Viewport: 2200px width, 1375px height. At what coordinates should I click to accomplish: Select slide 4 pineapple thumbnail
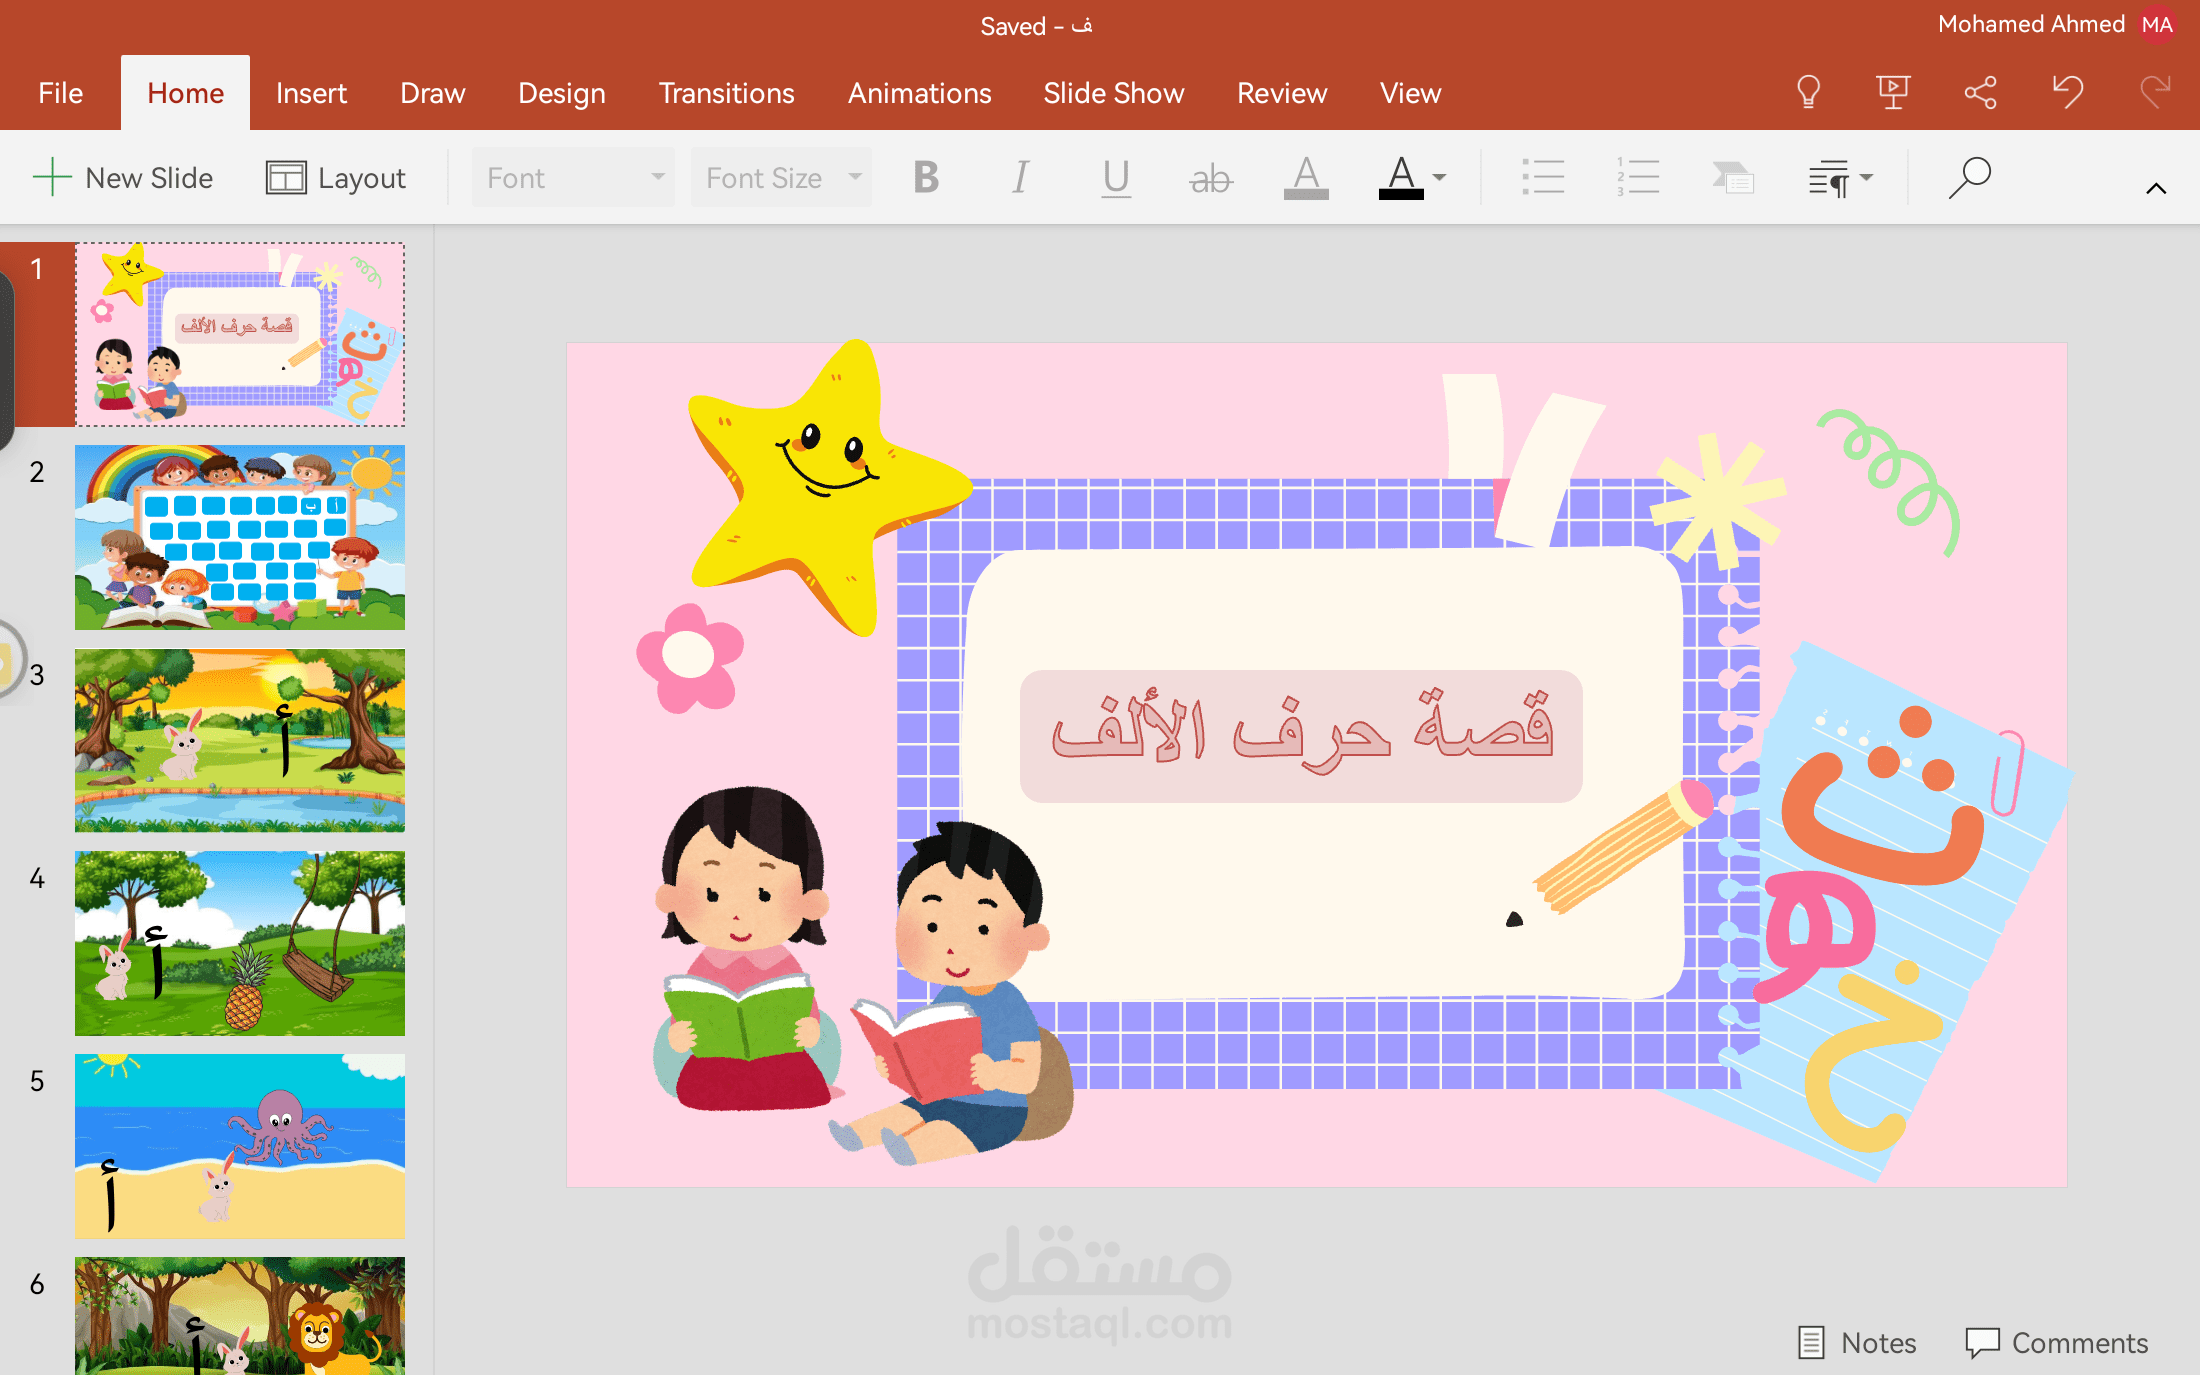(x=240, y=943)
